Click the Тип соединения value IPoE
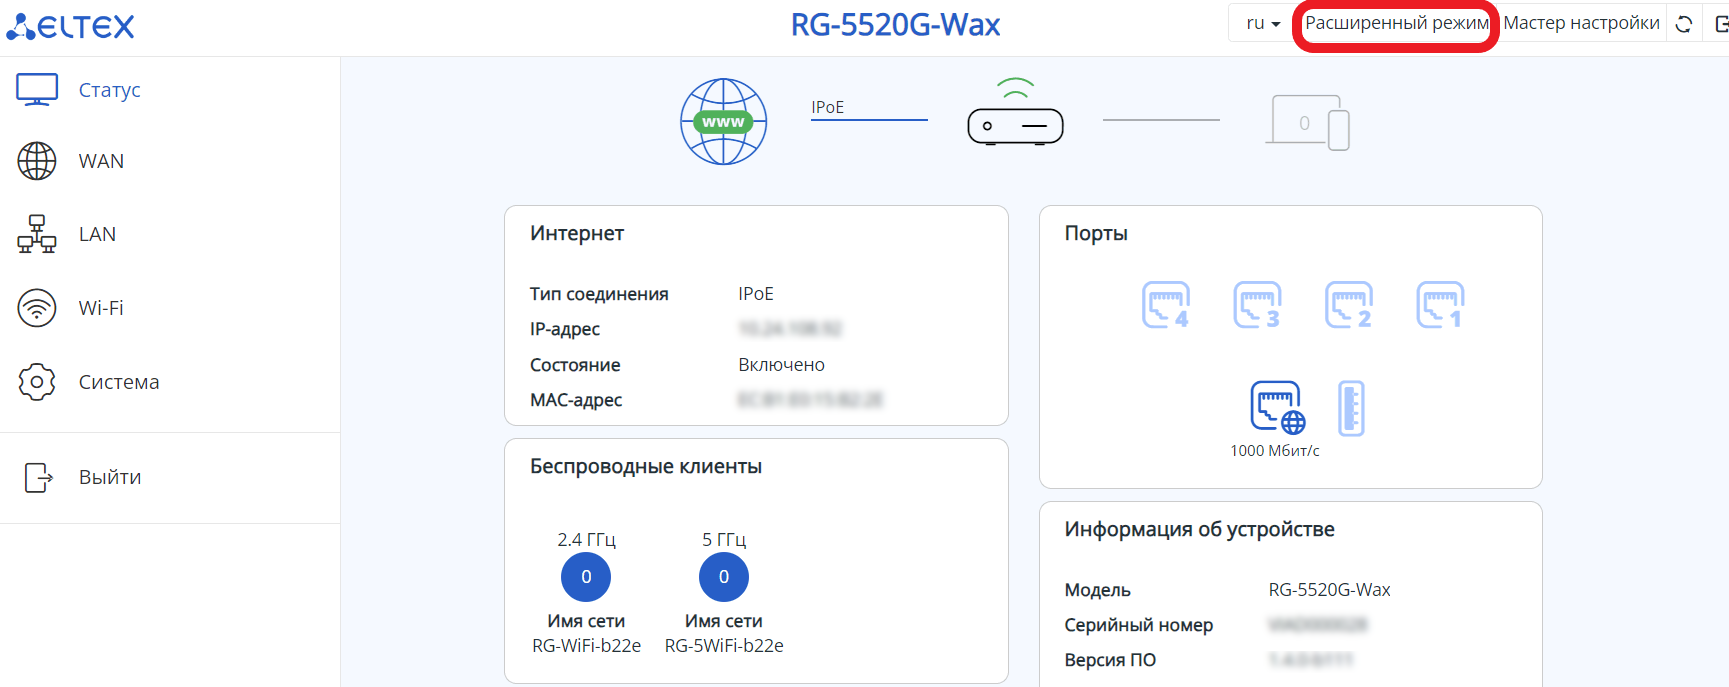 point(756,294)
